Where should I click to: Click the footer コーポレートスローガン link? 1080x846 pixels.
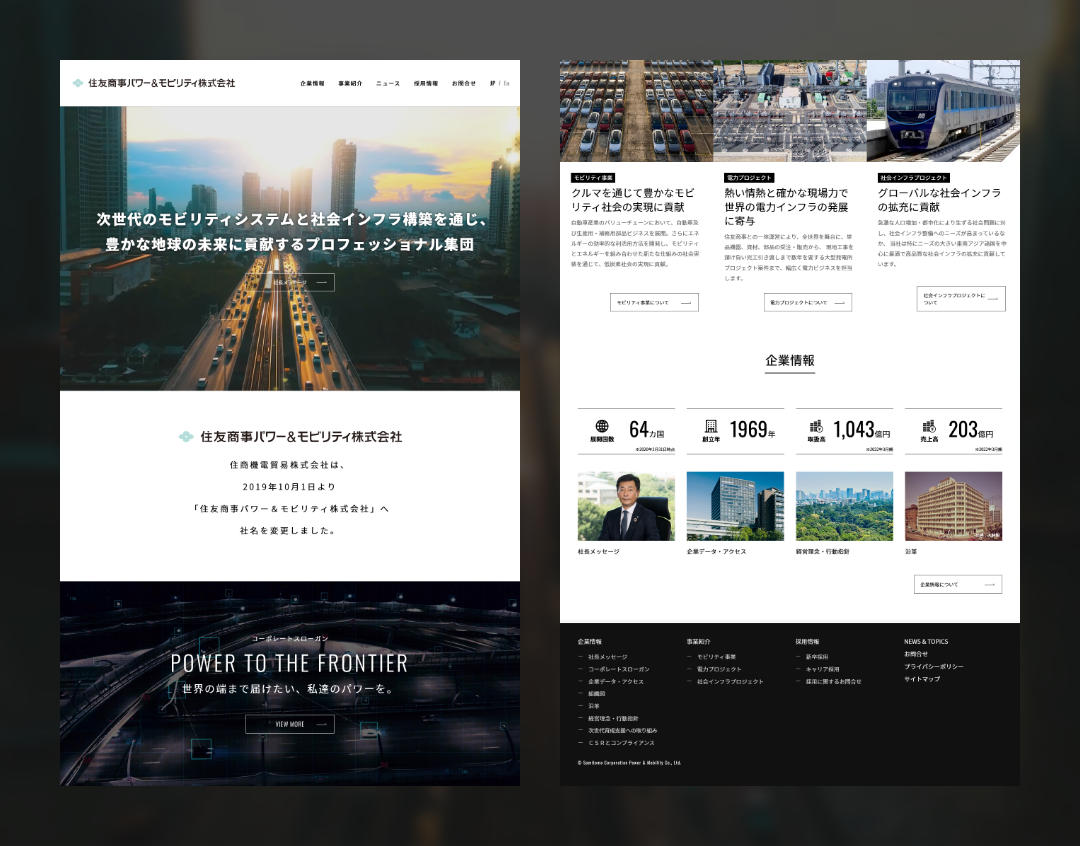tap(619, 670)
